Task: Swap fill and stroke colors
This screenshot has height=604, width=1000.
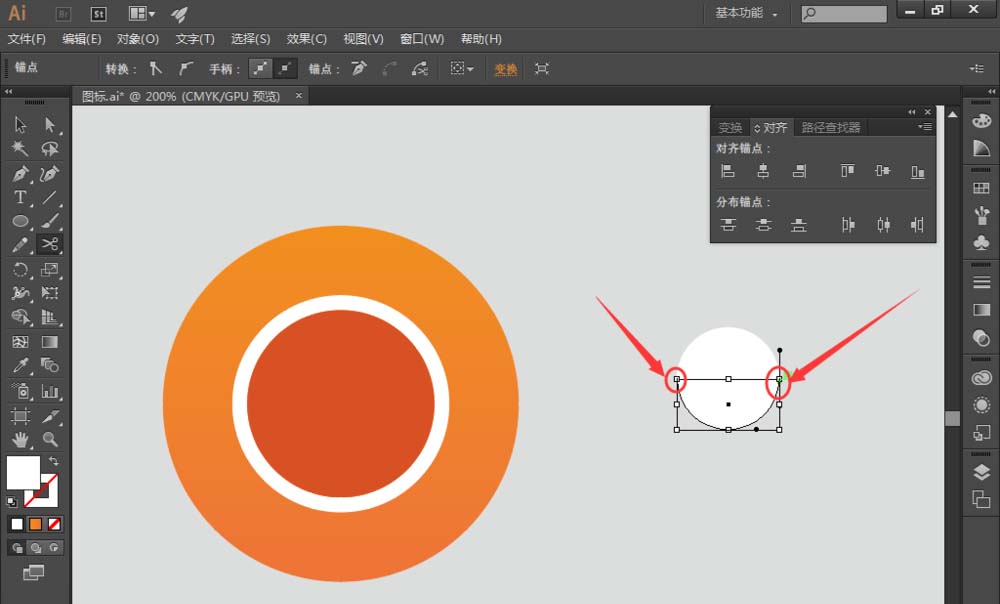Action: 54,460
